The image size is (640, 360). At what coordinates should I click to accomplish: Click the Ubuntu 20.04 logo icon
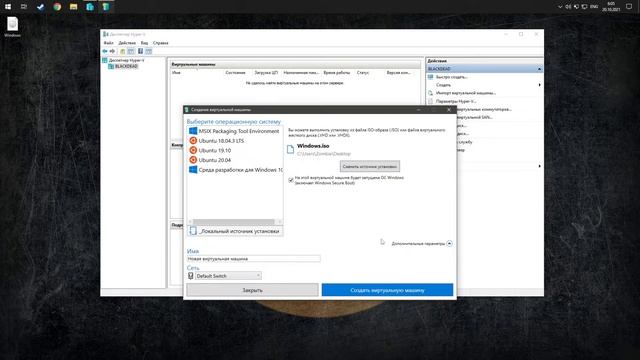(193, 160)
